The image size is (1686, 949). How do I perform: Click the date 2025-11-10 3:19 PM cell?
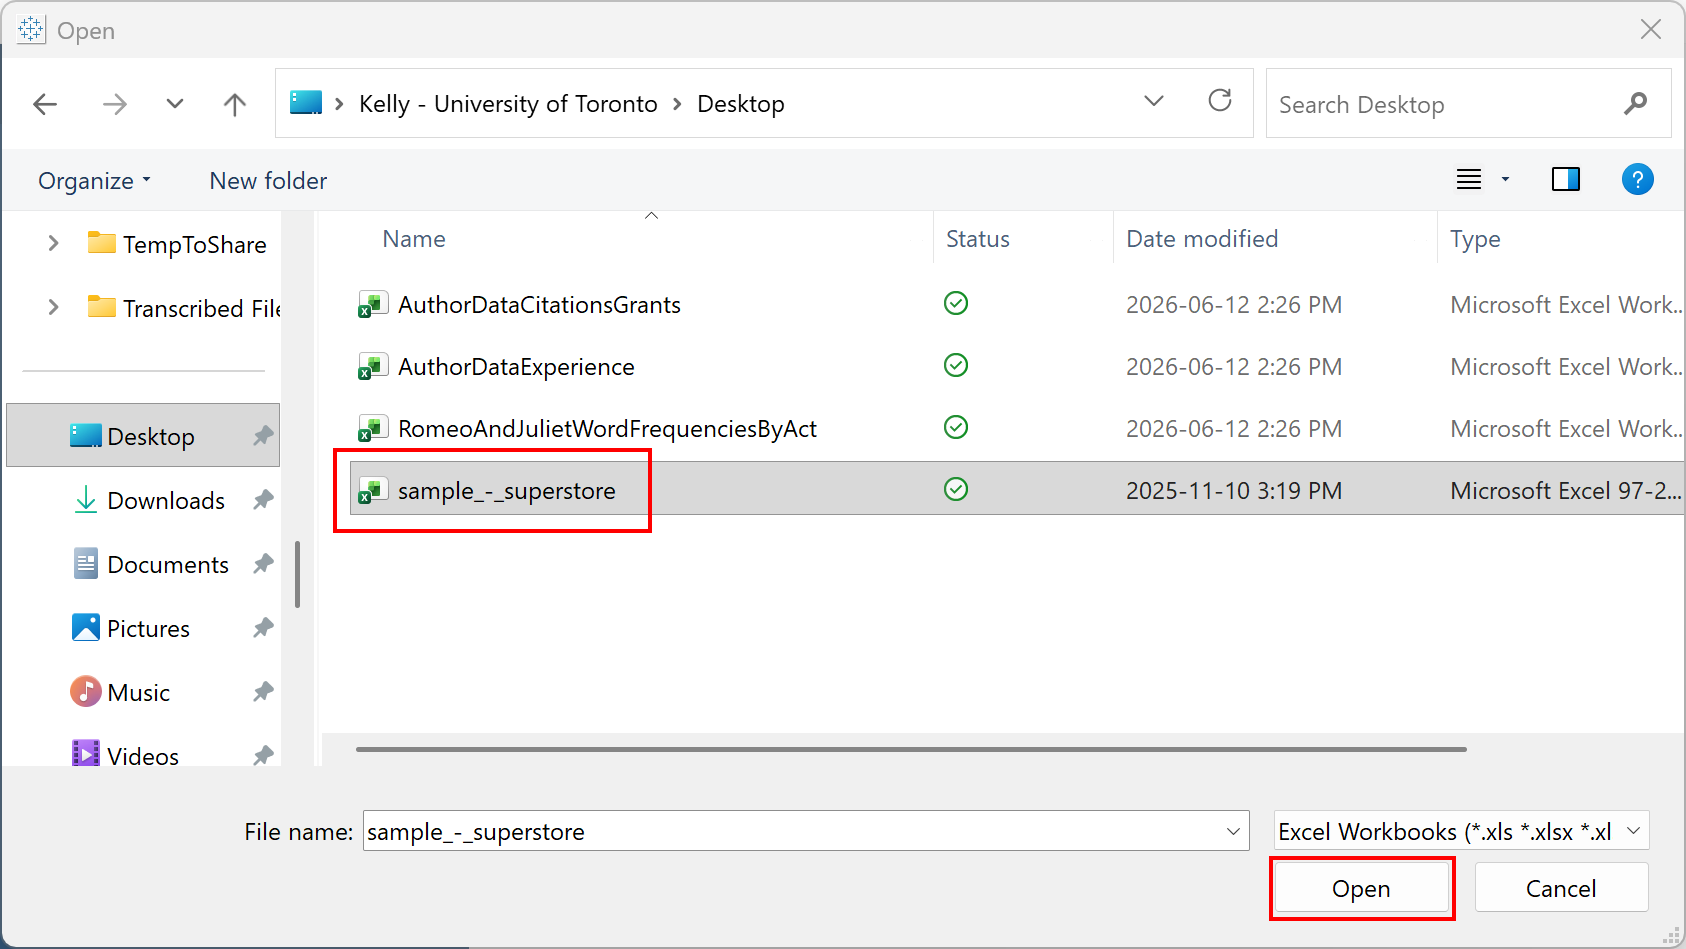(1234, 491)
